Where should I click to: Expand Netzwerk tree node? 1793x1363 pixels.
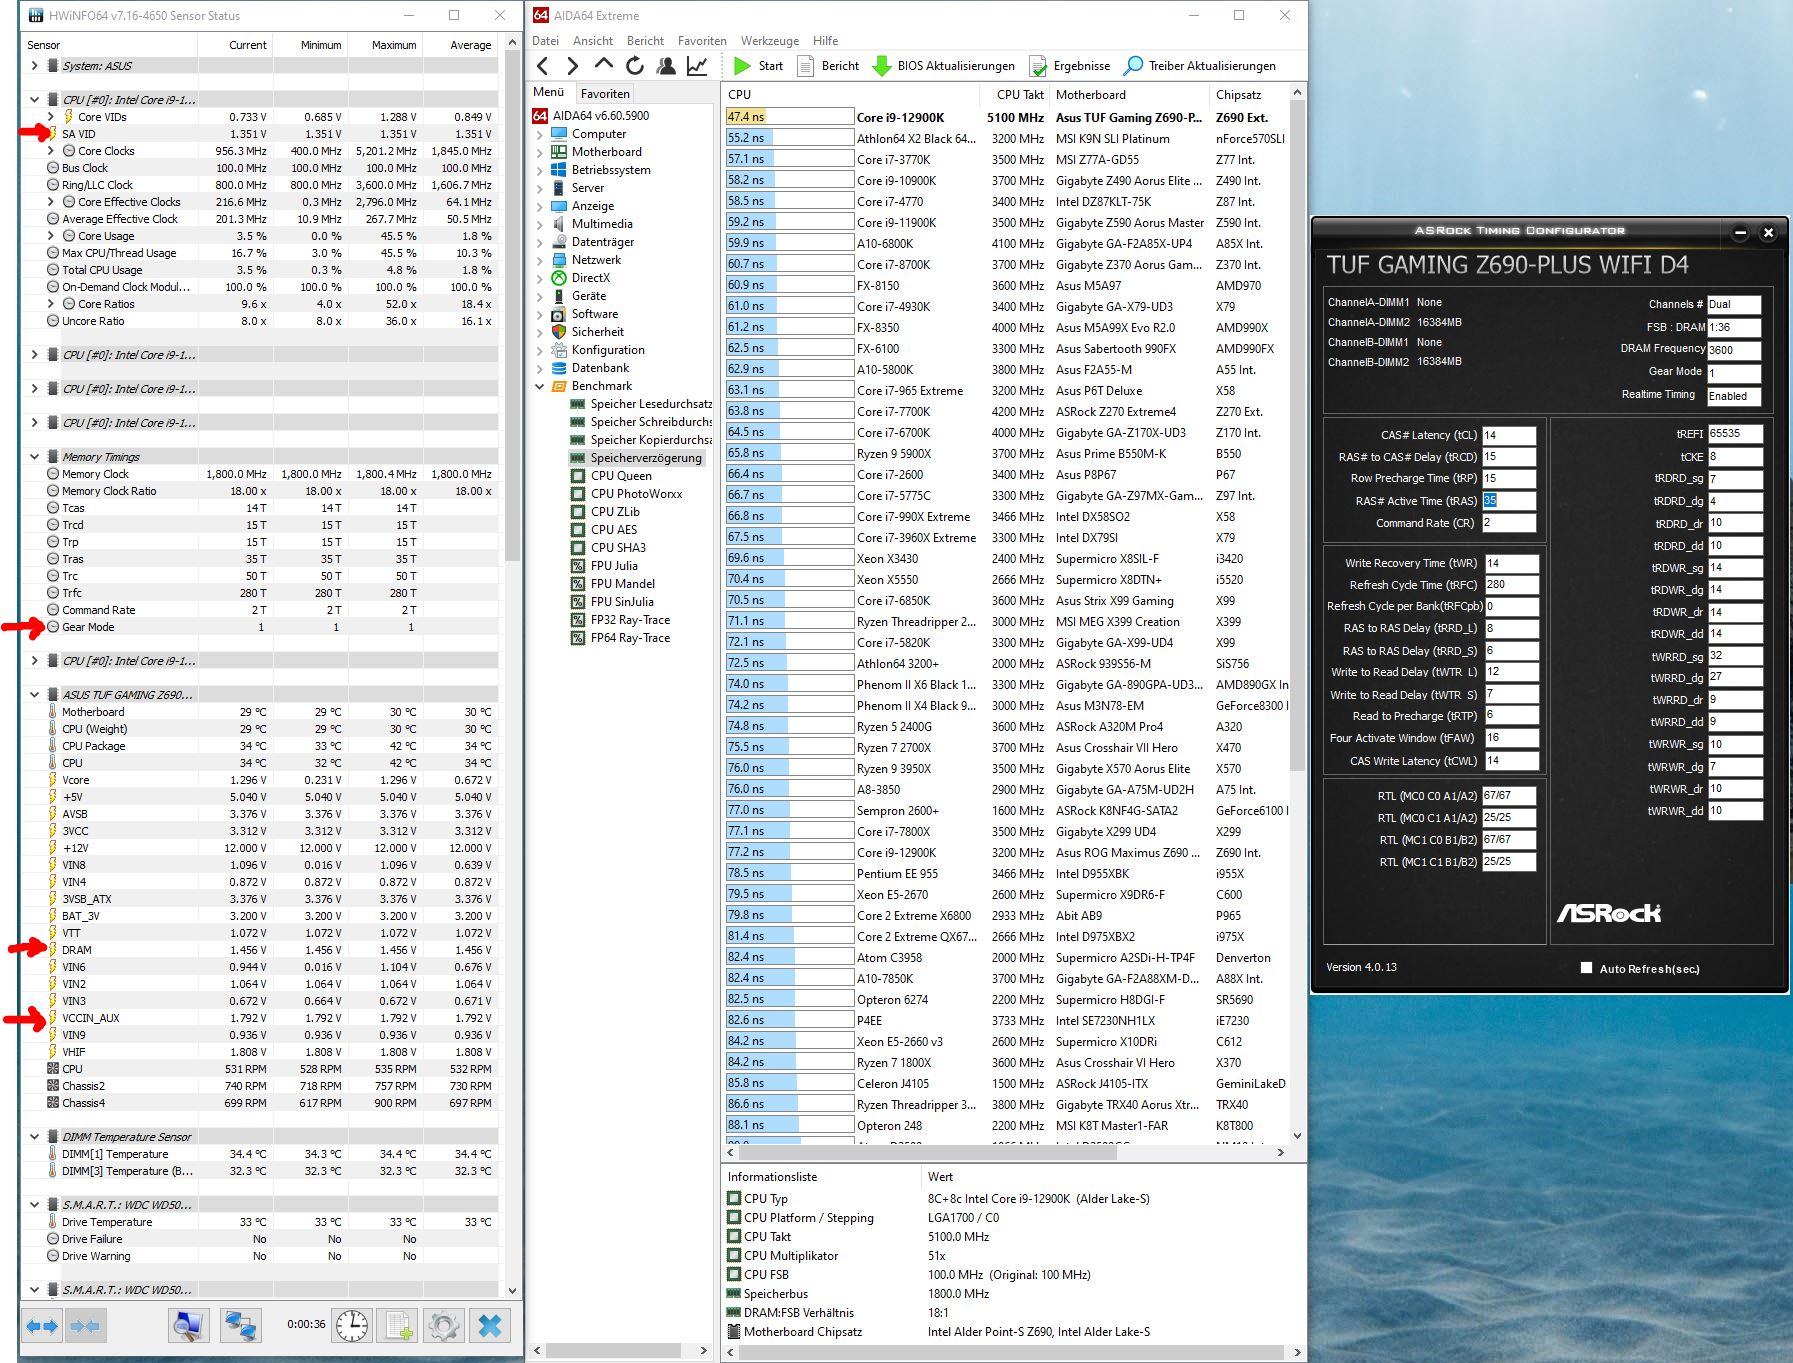coord(540,260)
